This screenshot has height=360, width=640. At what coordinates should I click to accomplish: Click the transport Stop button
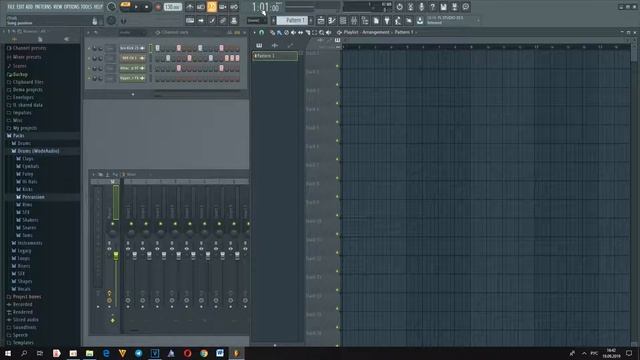click(147, 7)
